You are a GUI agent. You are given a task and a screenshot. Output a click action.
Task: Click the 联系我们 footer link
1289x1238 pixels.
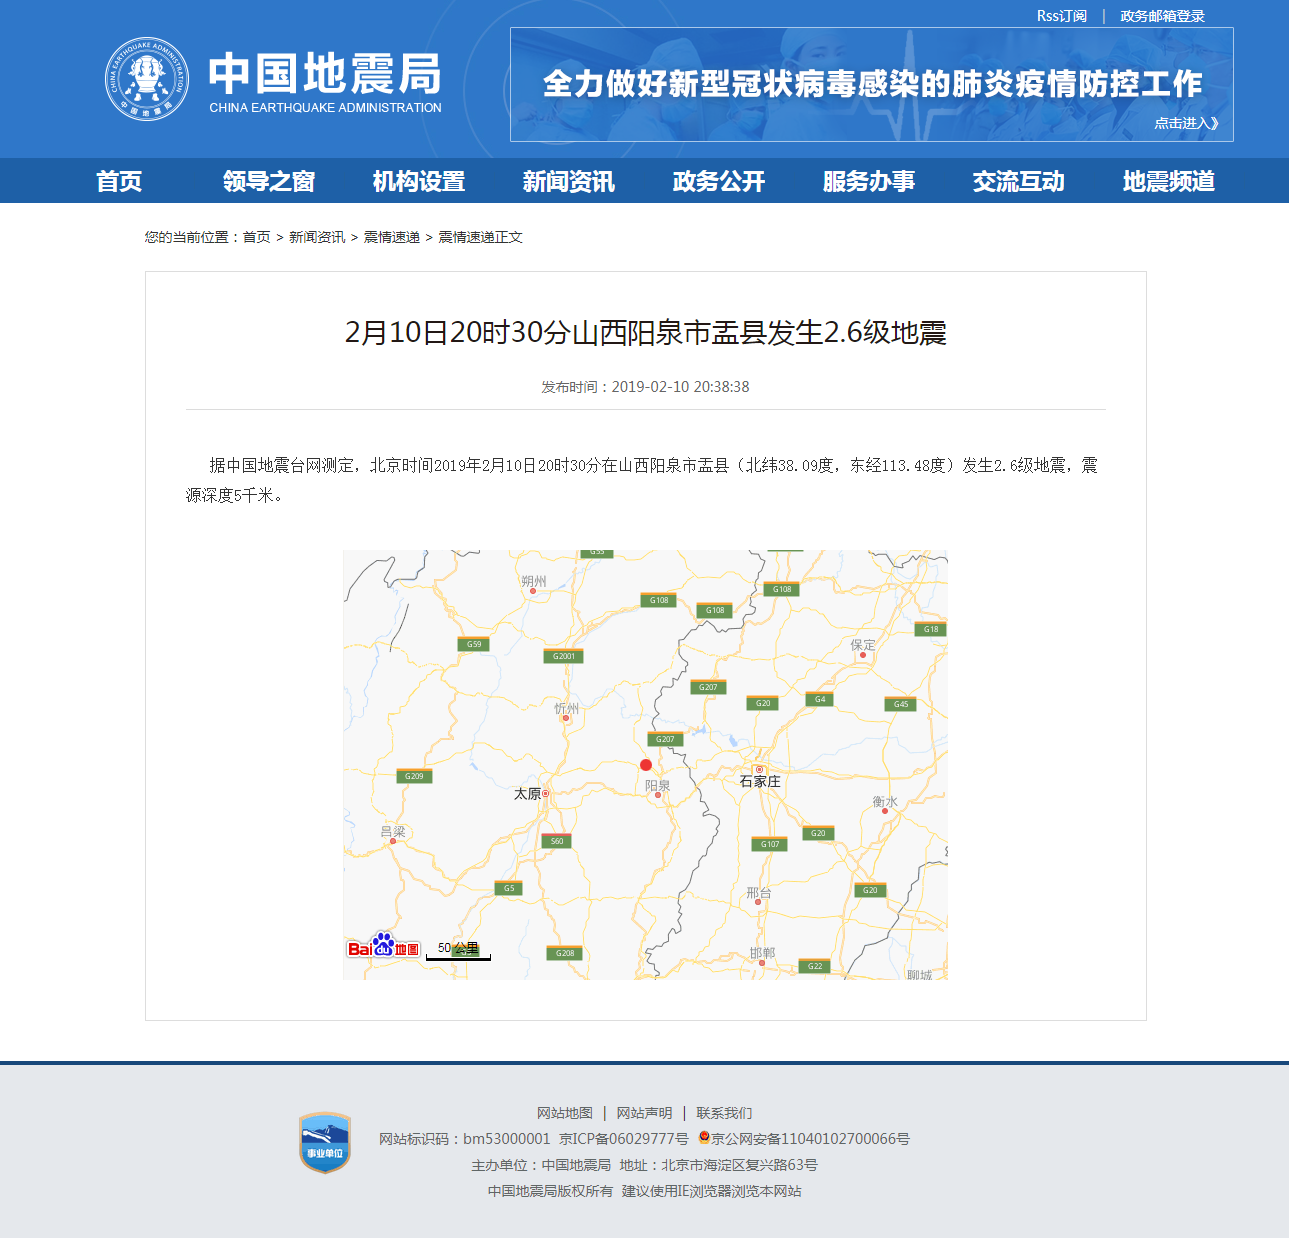(x=724, y=1112)
